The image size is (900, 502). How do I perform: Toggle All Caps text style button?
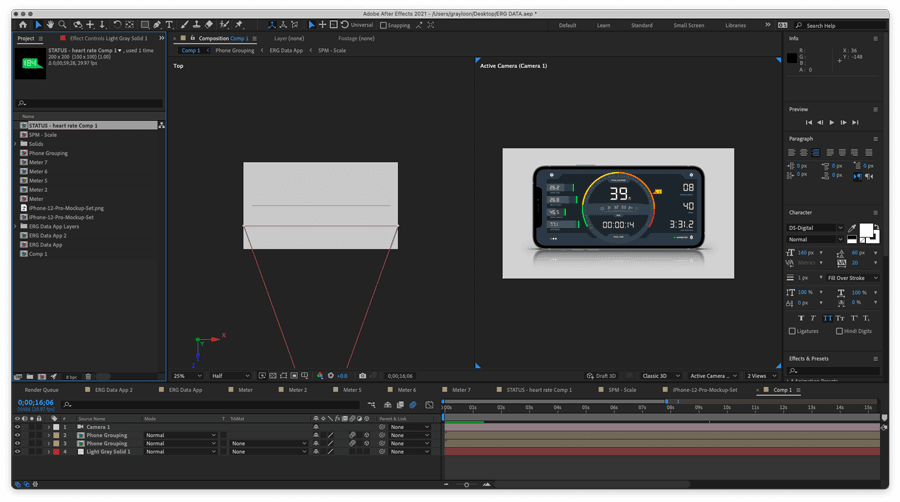[827, 318]
